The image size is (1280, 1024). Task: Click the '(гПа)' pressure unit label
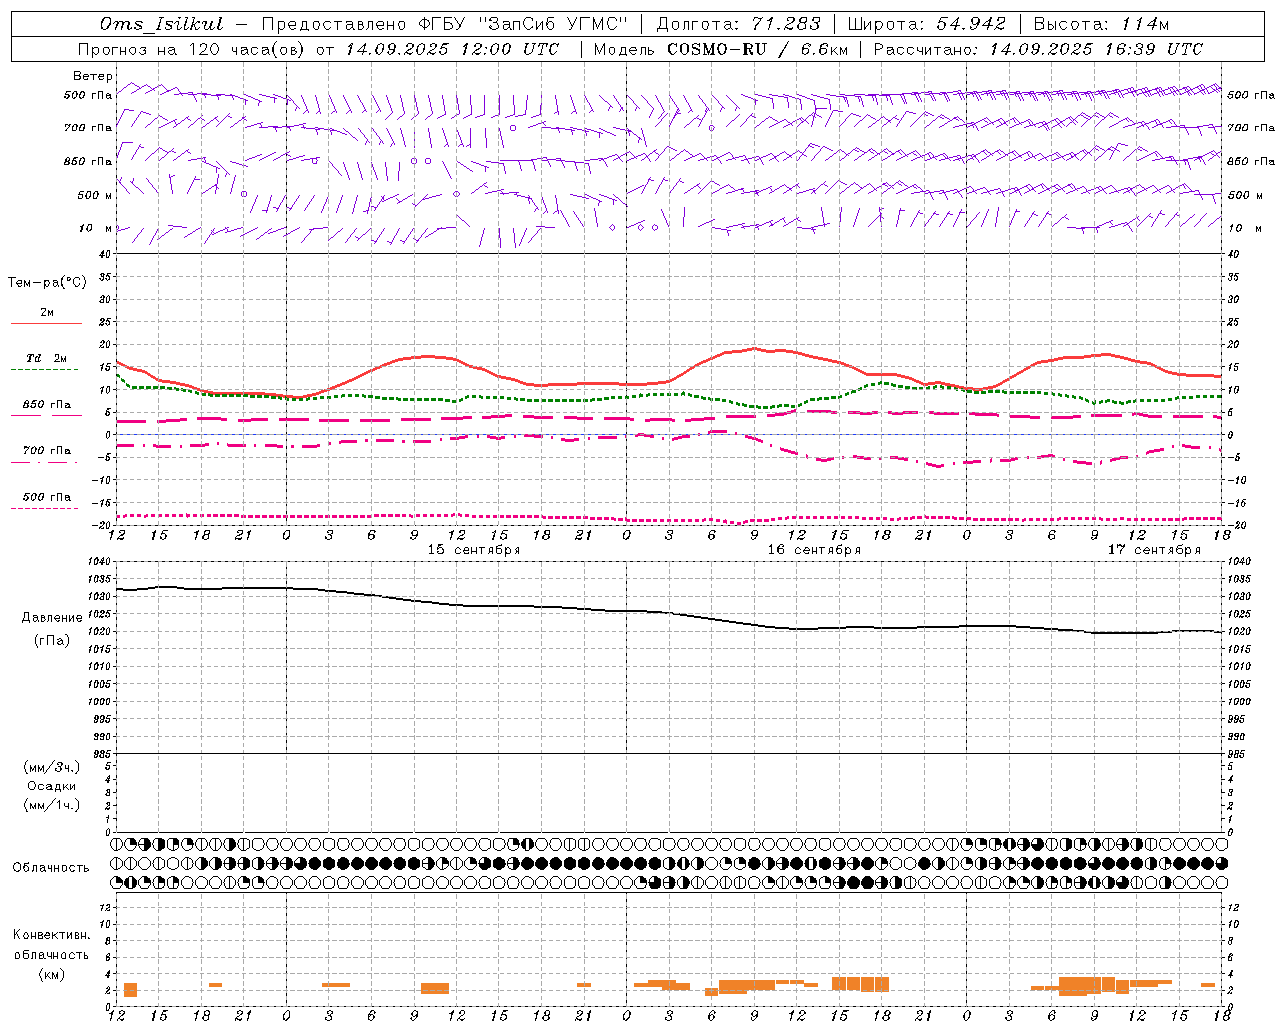click(x=52, y=641)
